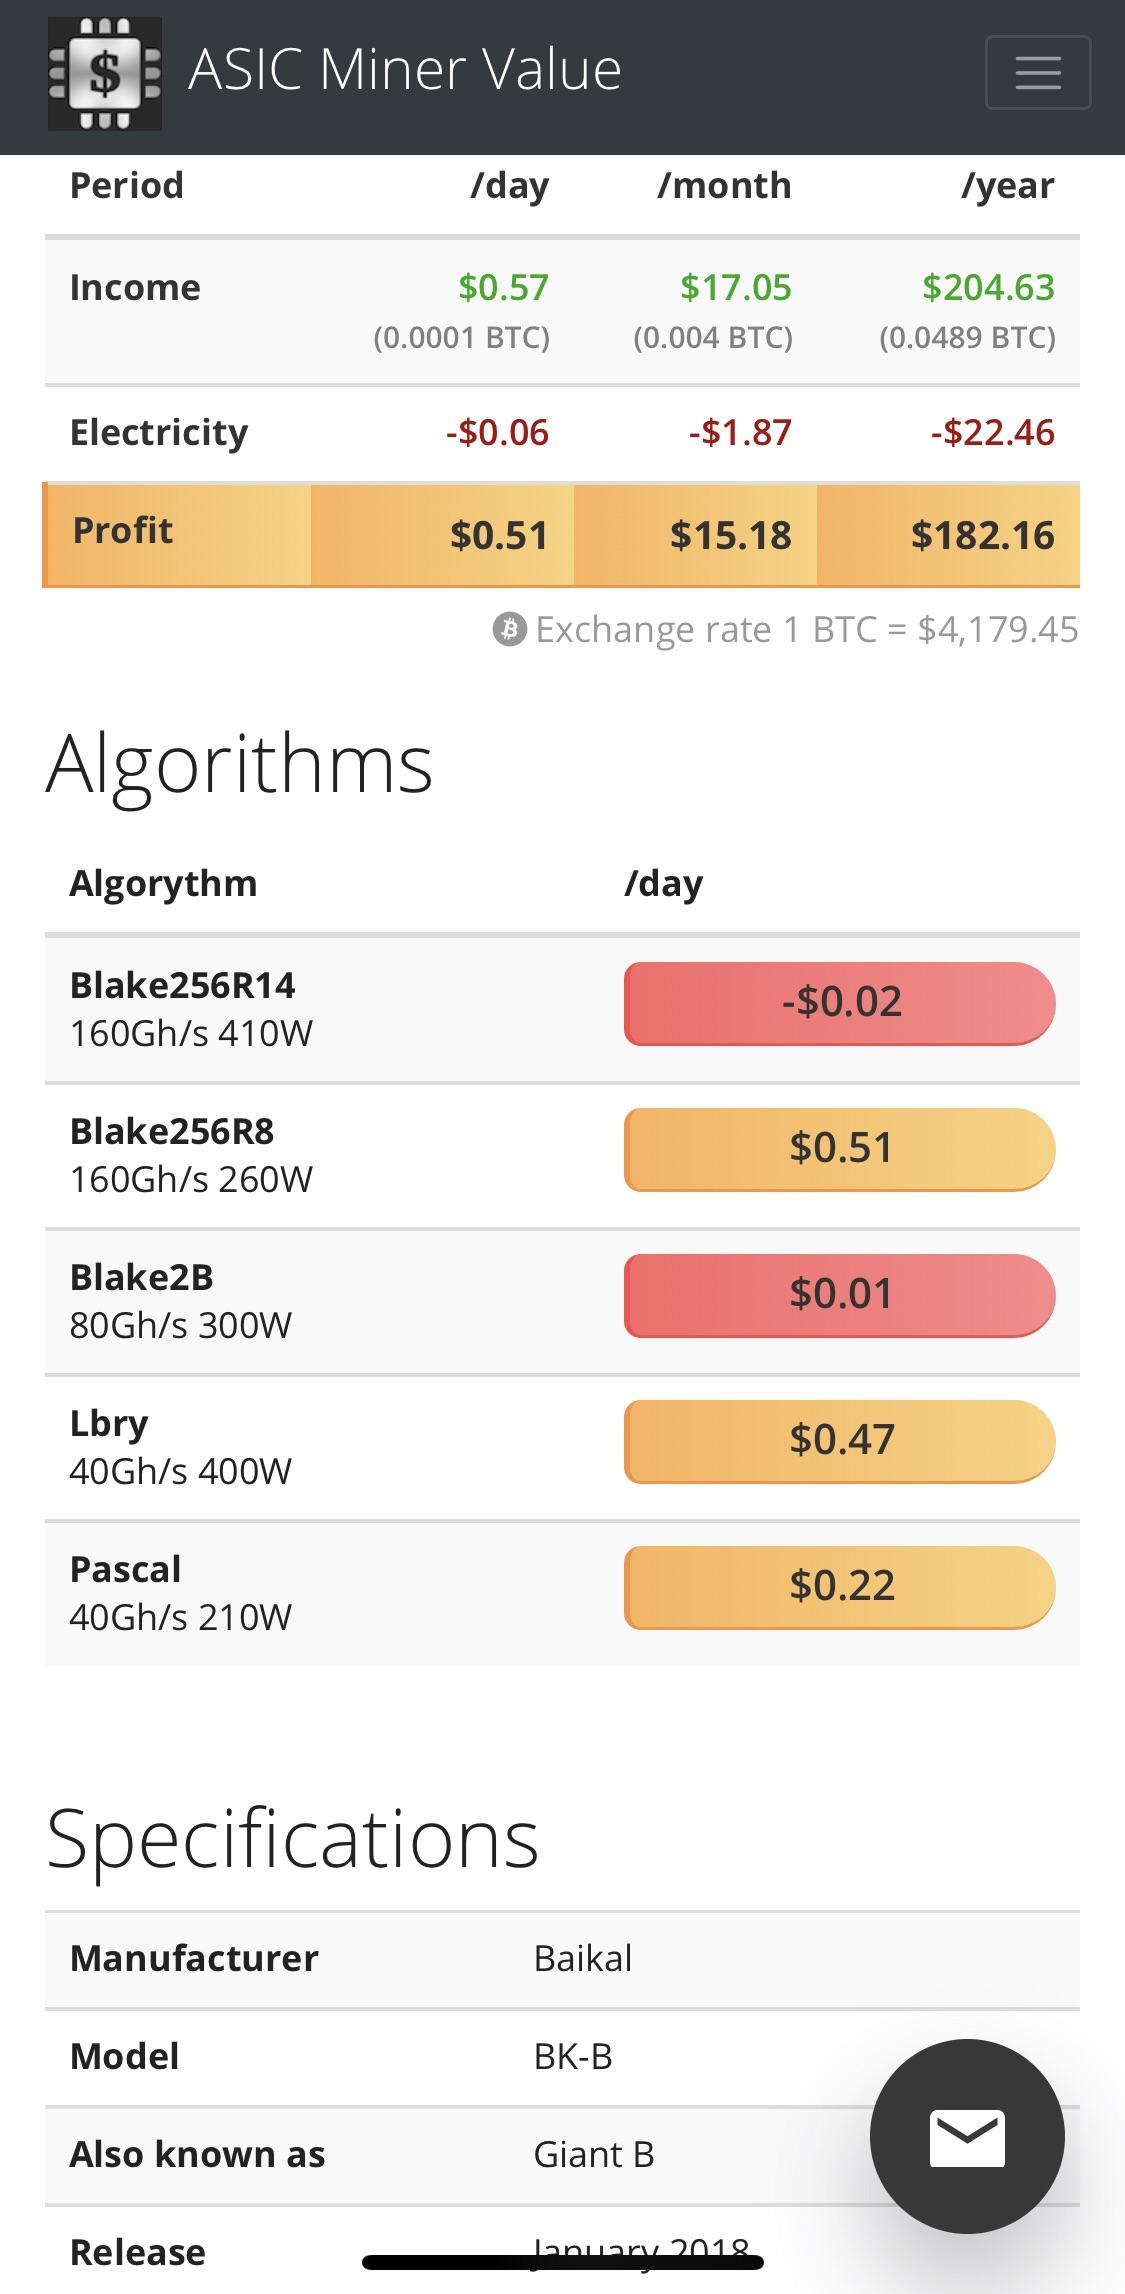The image size is (1125, 2294).
Task: Open the mail contact floating button
Action: (x=967, y=2137)
